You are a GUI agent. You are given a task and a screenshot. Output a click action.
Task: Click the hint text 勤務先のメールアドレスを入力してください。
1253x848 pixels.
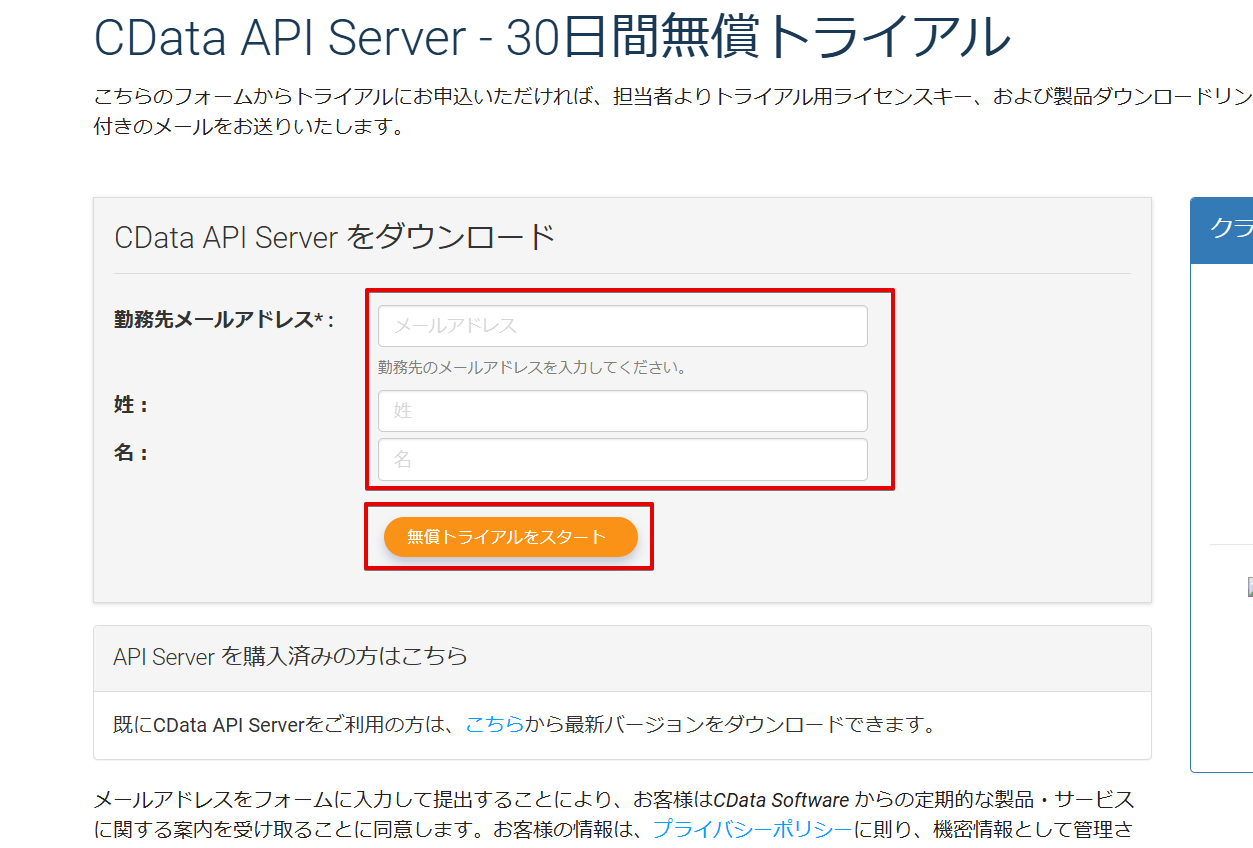pyautogui.click(x=533, y=367)
